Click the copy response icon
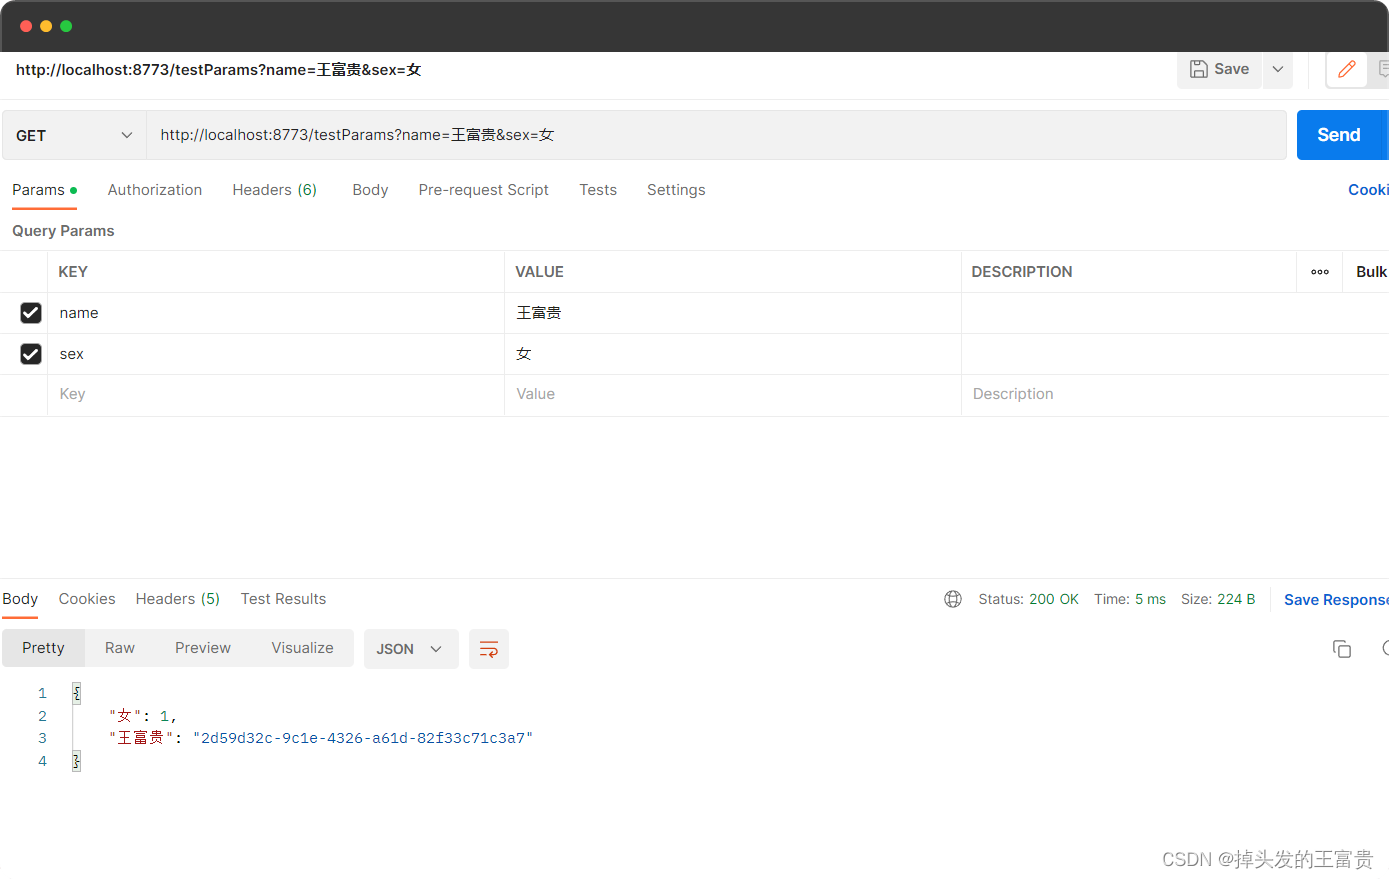 click(1342, 649)
